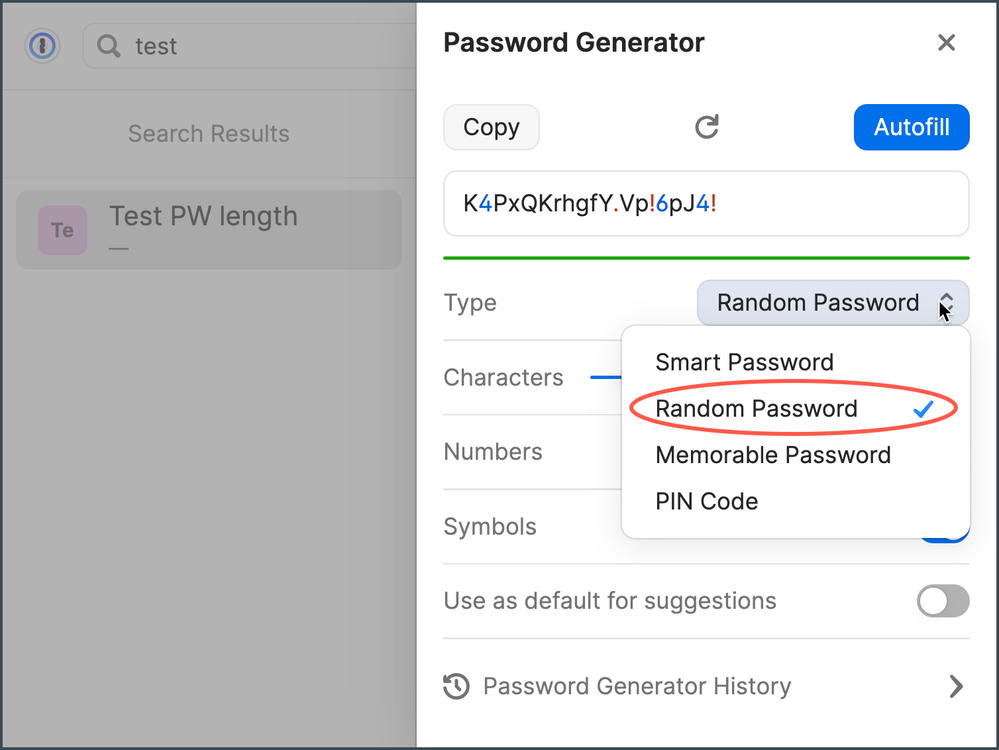Viewport: 999px width, 750px height.
Task: Select PIN Code type
Action: pyautogui.click(x=707, y=501)
